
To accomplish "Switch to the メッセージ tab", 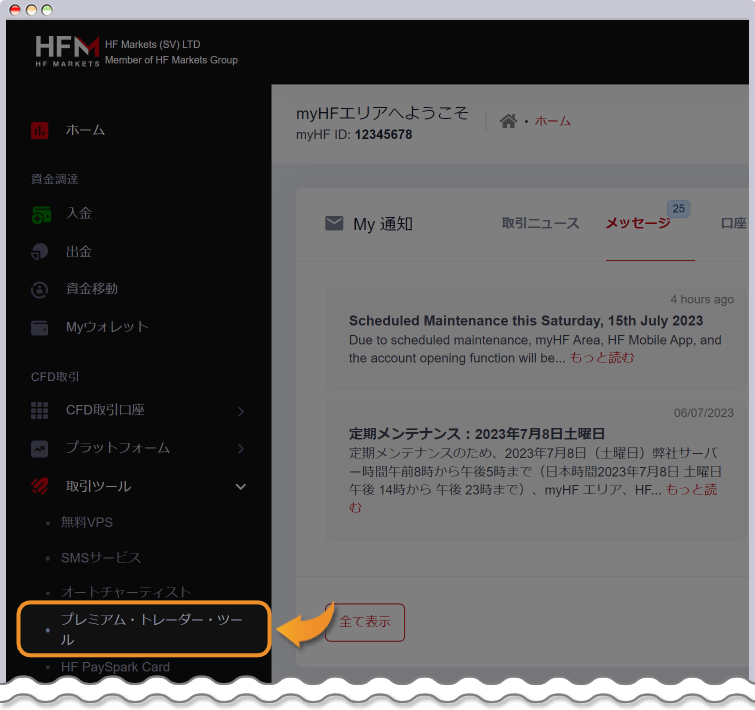I will [x=638, y=223].
